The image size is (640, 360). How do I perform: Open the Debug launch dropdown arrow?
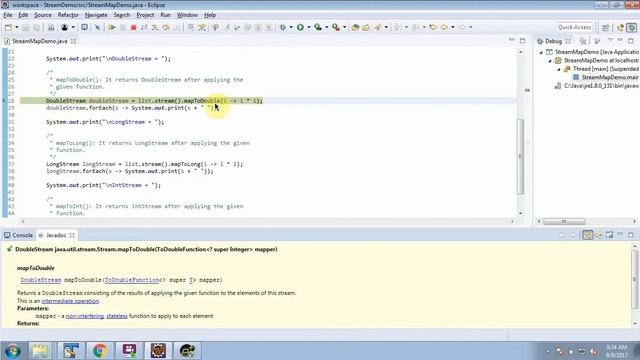291,27
